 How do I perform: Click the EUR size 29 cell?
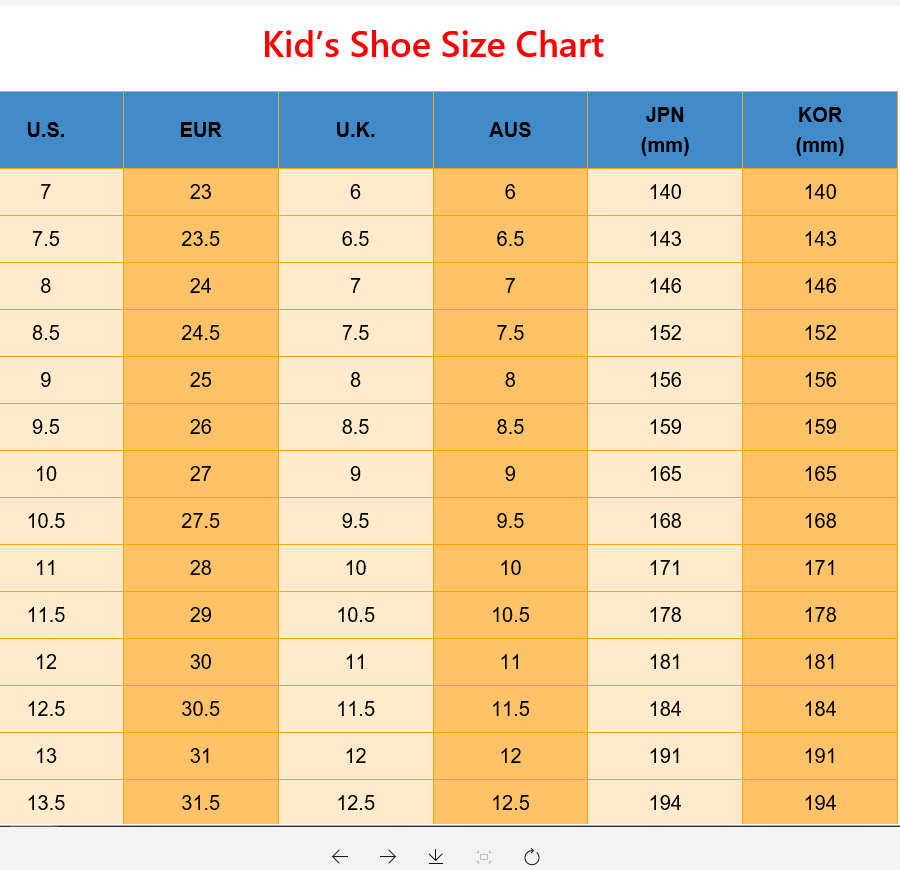pyautogui.click(x=201, y=615)
